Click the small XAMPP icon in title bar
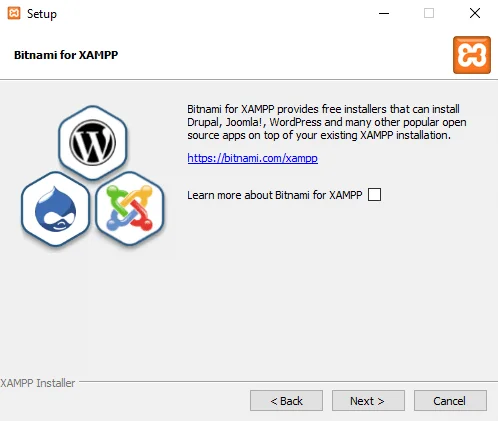Screen dimensions: 498x421 14,14
